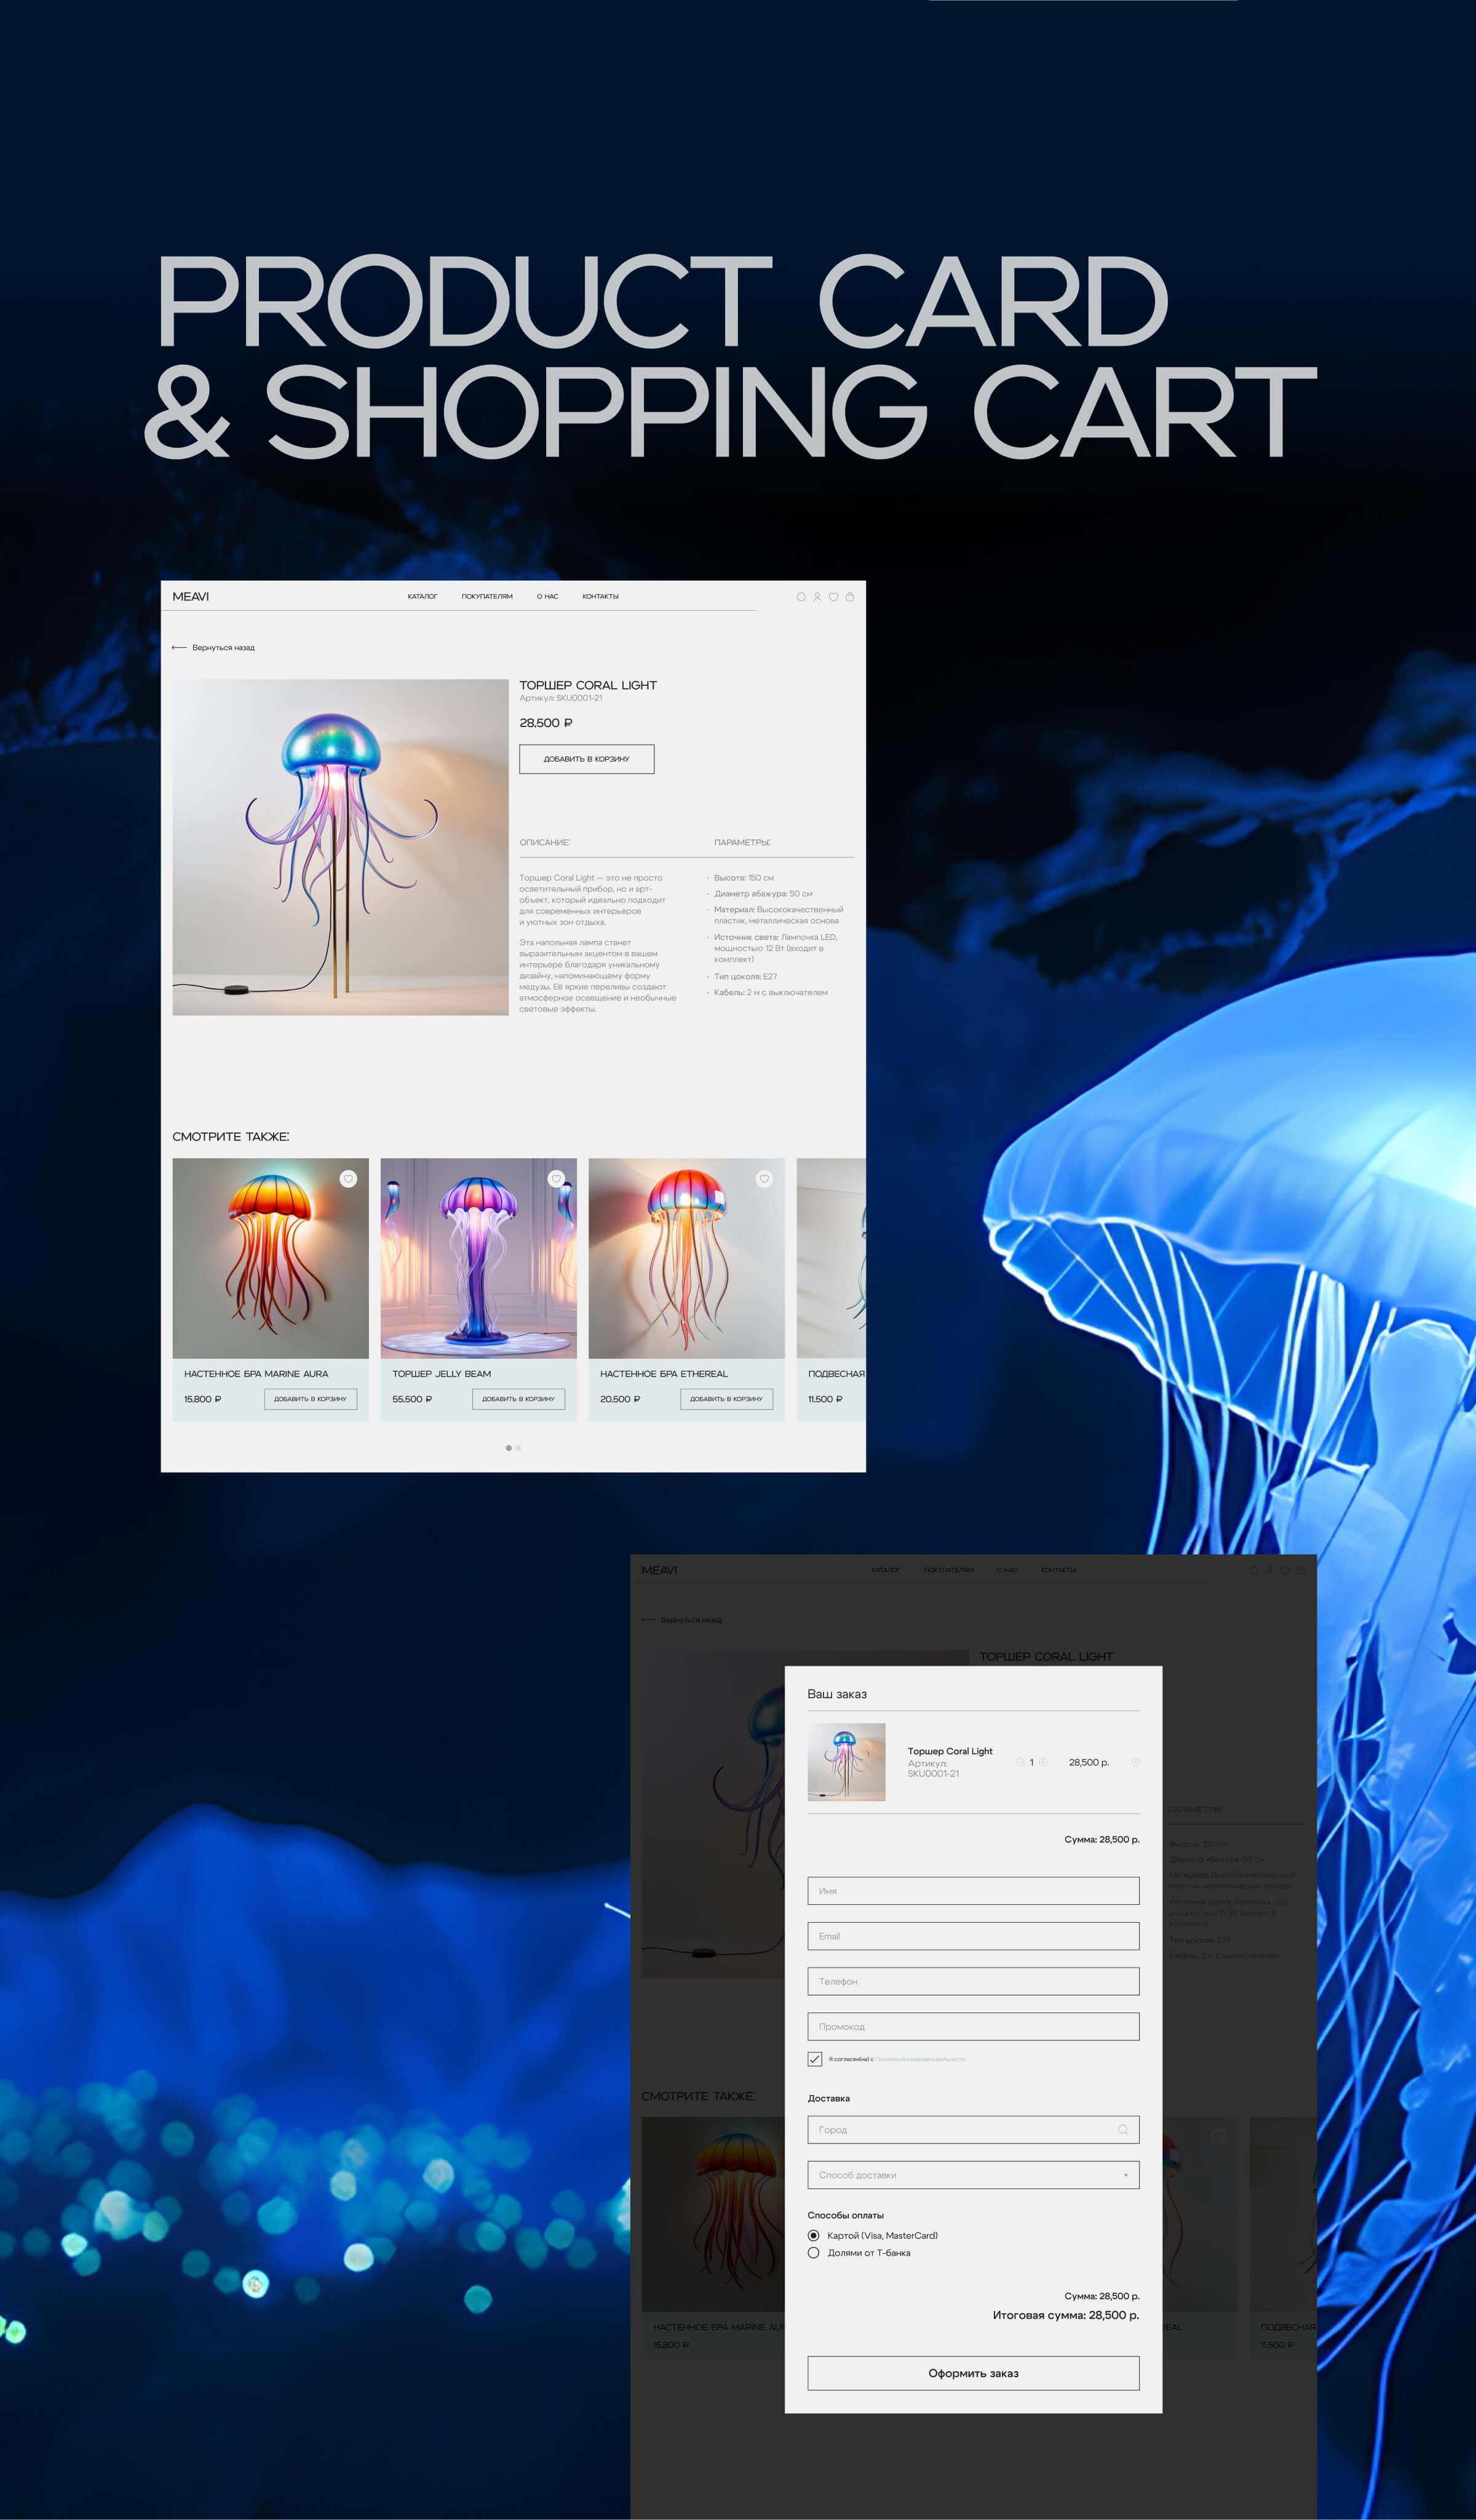Open the shopping bag icon in header
Image resolution: width=1476 pixels, height=2520 pixels.
[x=850, y=597]
